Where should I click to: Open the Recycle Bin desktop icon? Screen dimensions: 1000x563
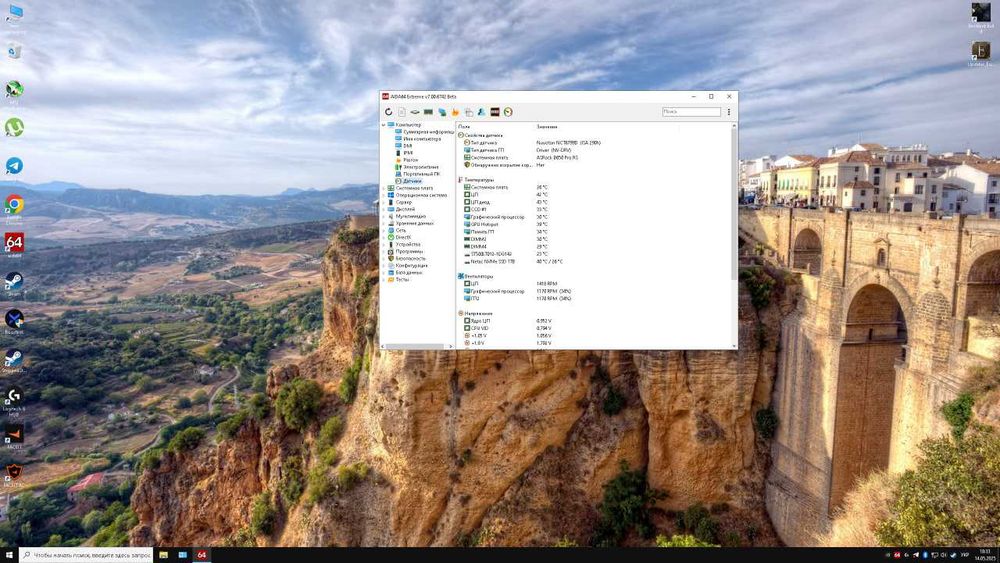(x=14, y=51)
